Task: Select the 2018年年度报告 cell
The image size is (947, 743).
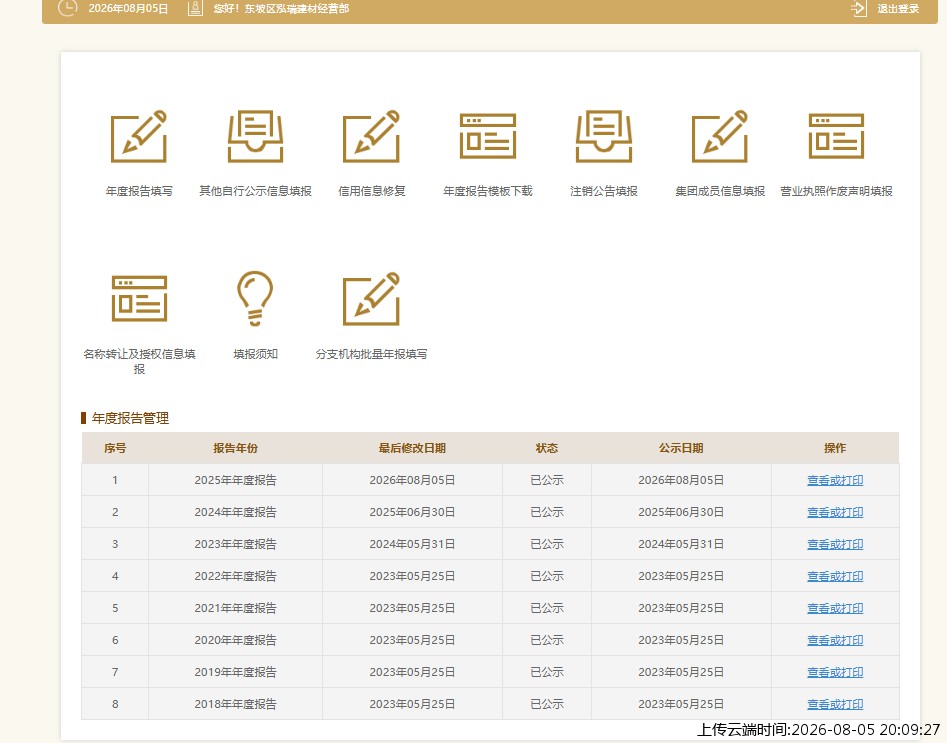Action: coord(235,704)
